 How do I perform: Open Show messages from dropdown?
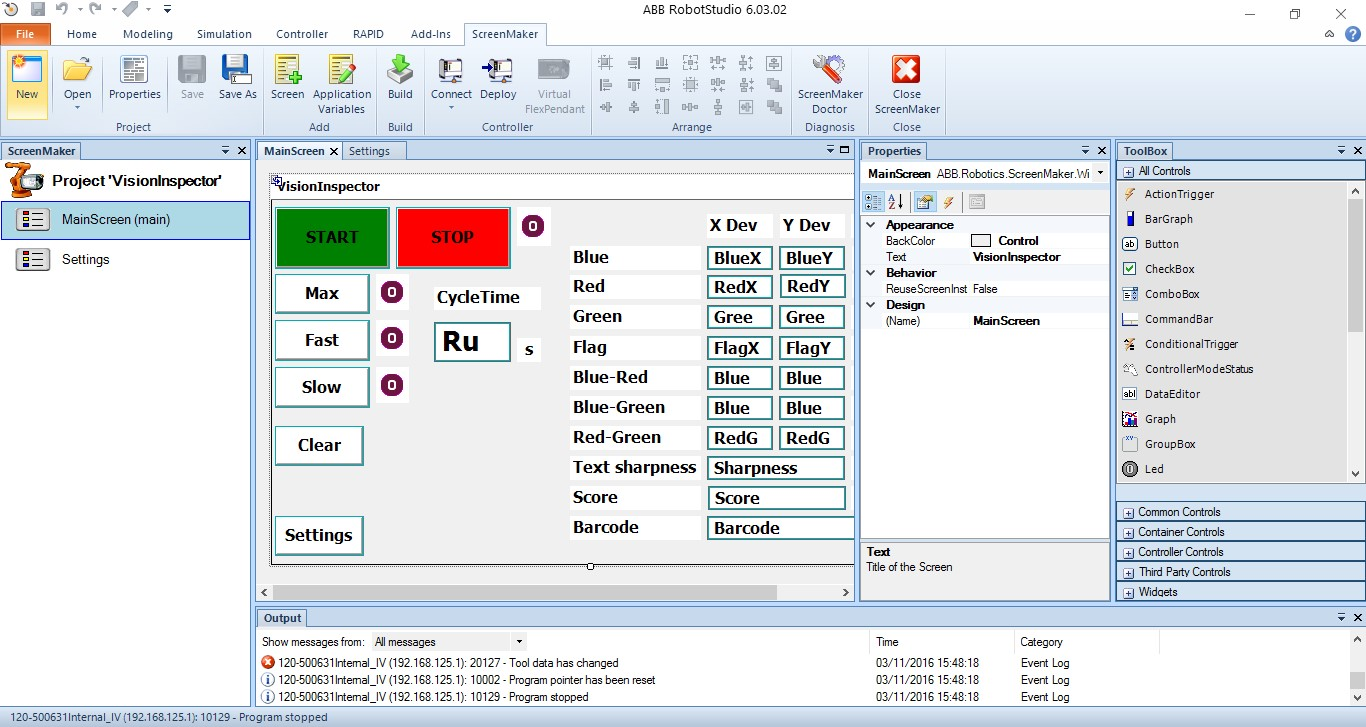(x=518, y=642)
